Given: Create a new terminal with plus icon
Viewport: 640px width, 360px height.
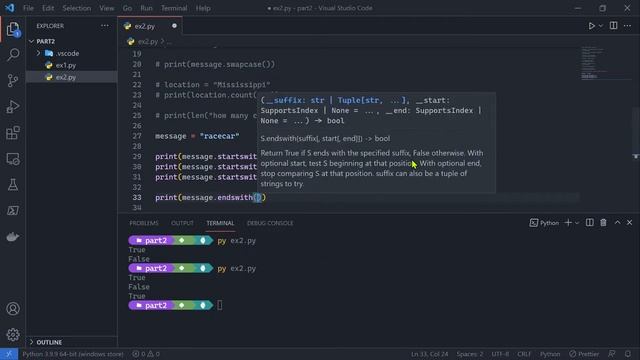Looking at the screenshot, I should point(568,222).
